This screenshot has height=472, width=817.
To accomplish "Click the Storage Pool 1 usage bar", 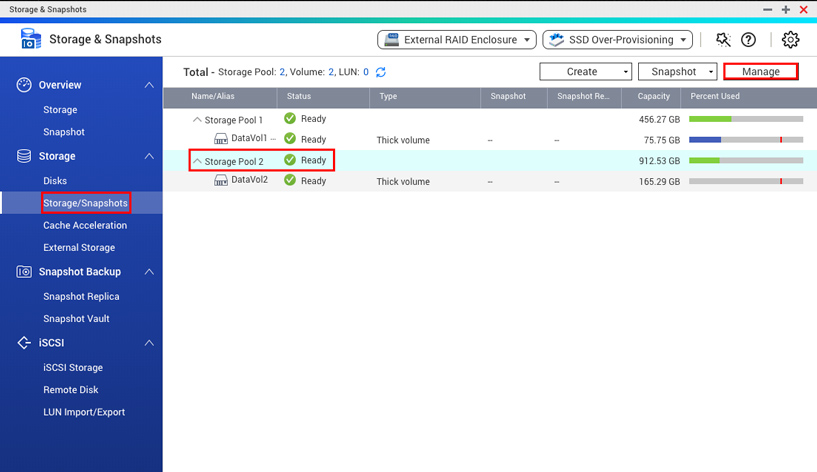I will [x=746, y=119].
